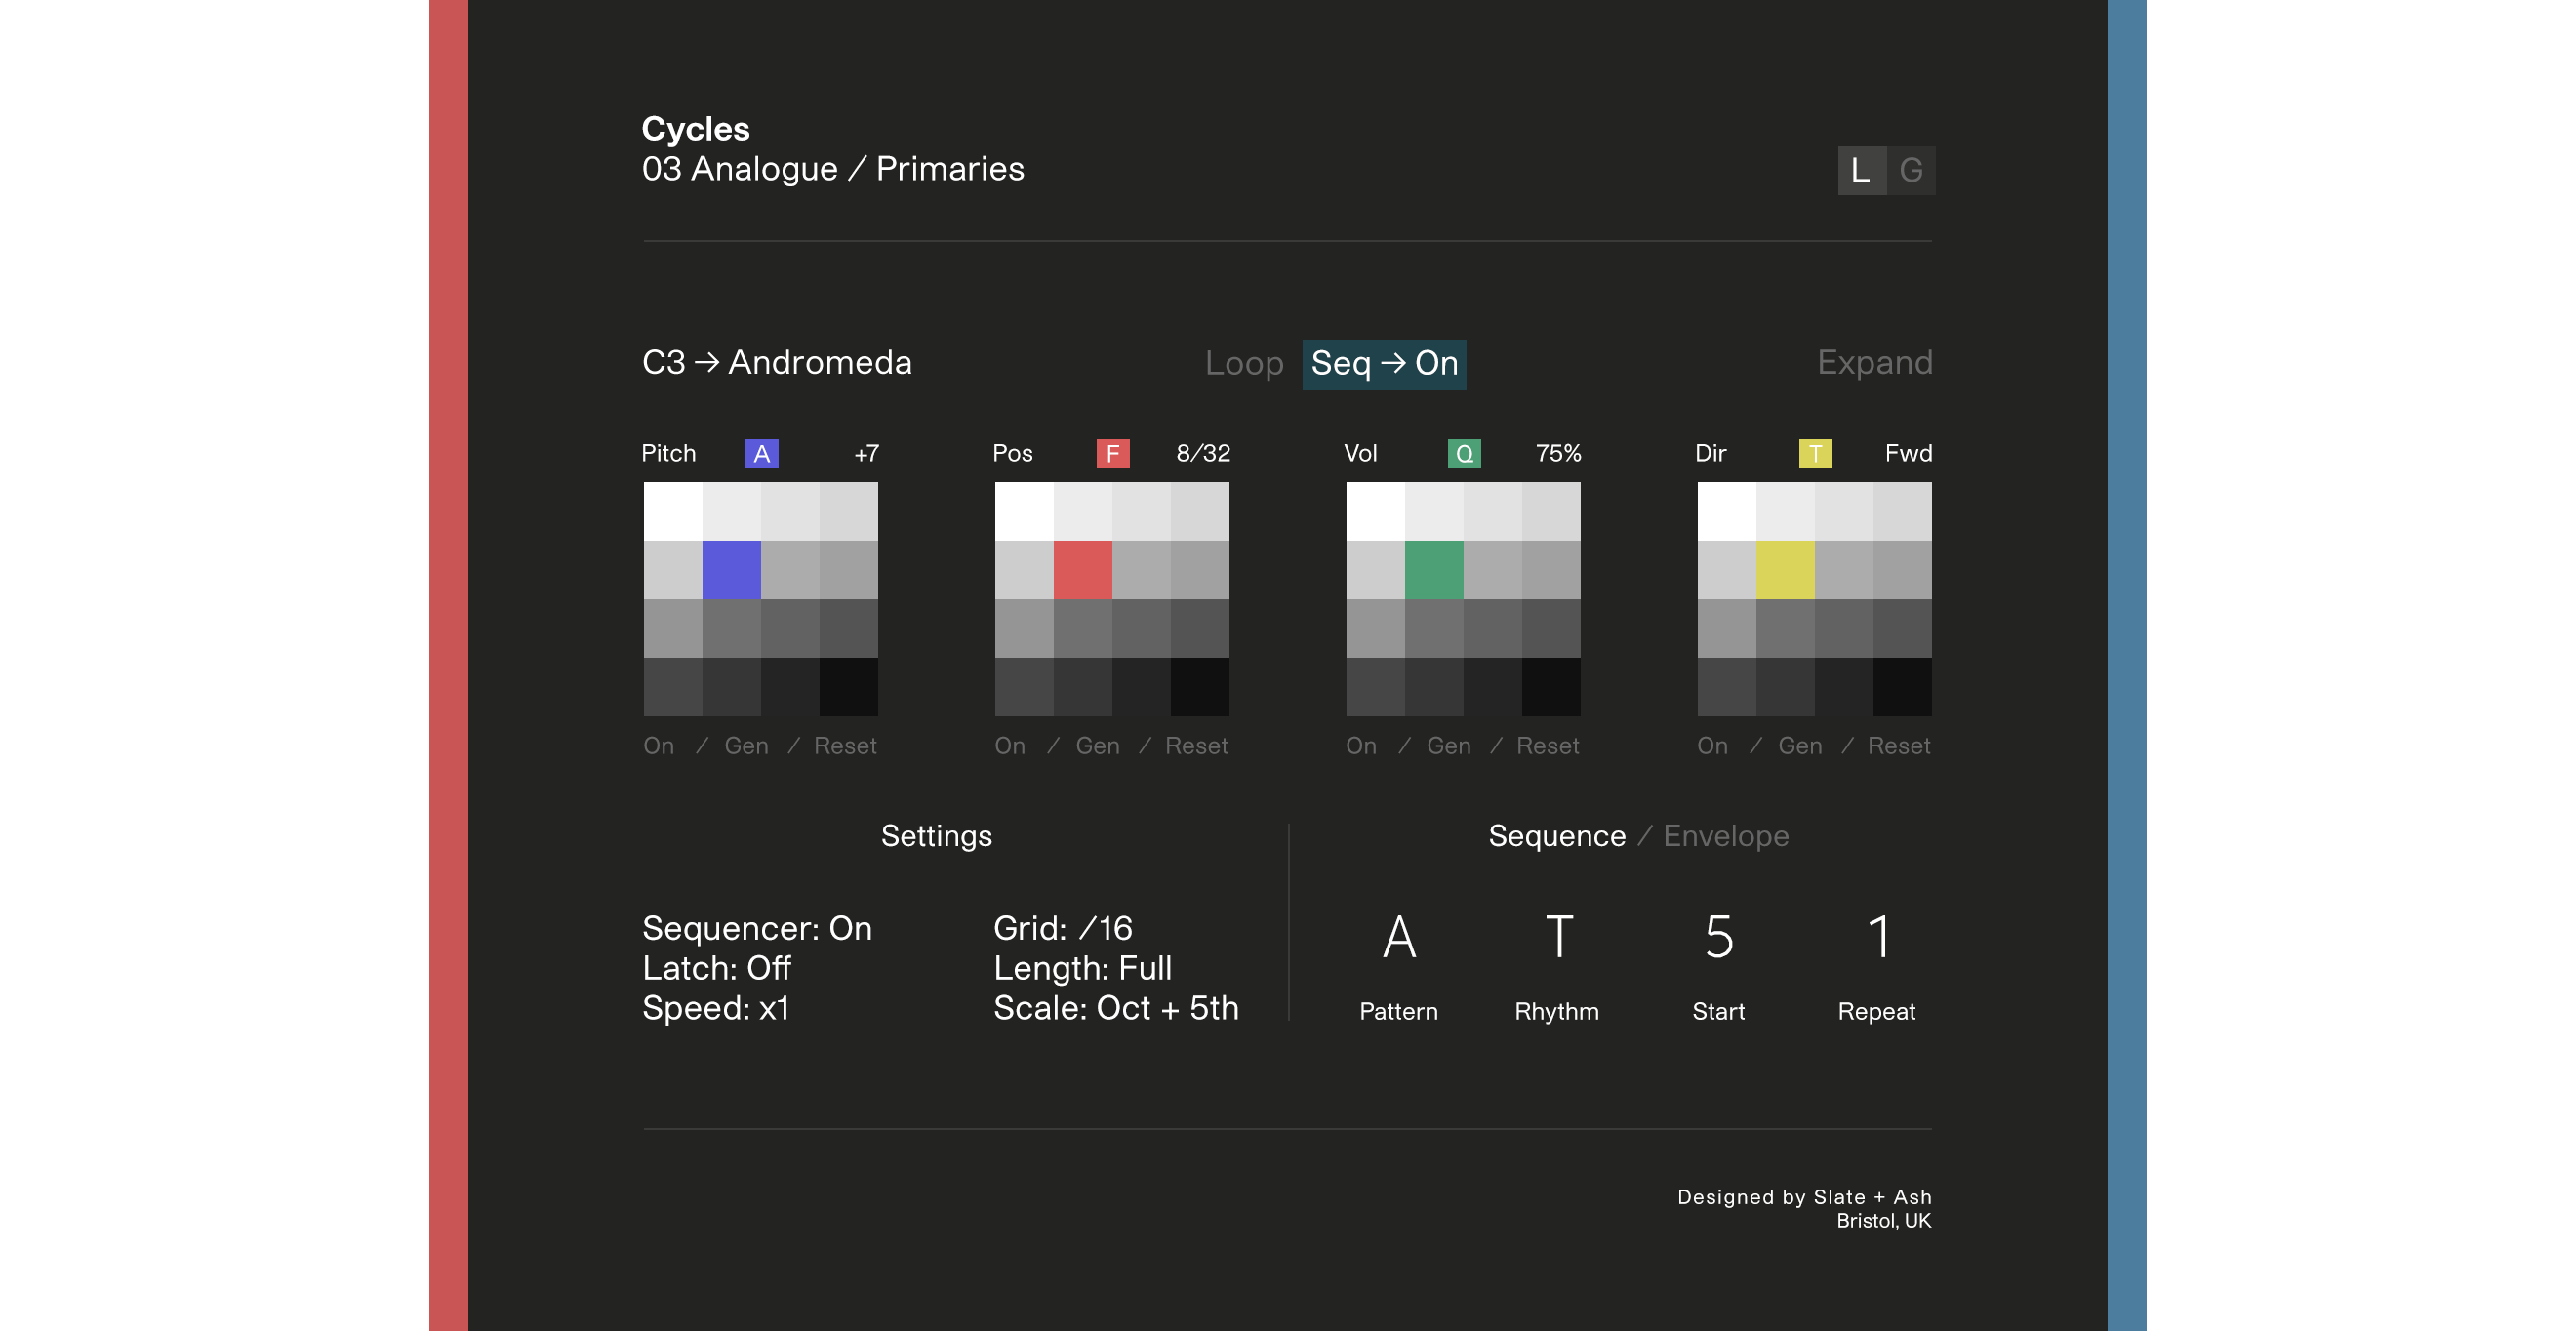The width and height of the screenshot is (2576, 1331).
Task: Open the C3 Andromeda sample selector
Action: coord(776,363)
